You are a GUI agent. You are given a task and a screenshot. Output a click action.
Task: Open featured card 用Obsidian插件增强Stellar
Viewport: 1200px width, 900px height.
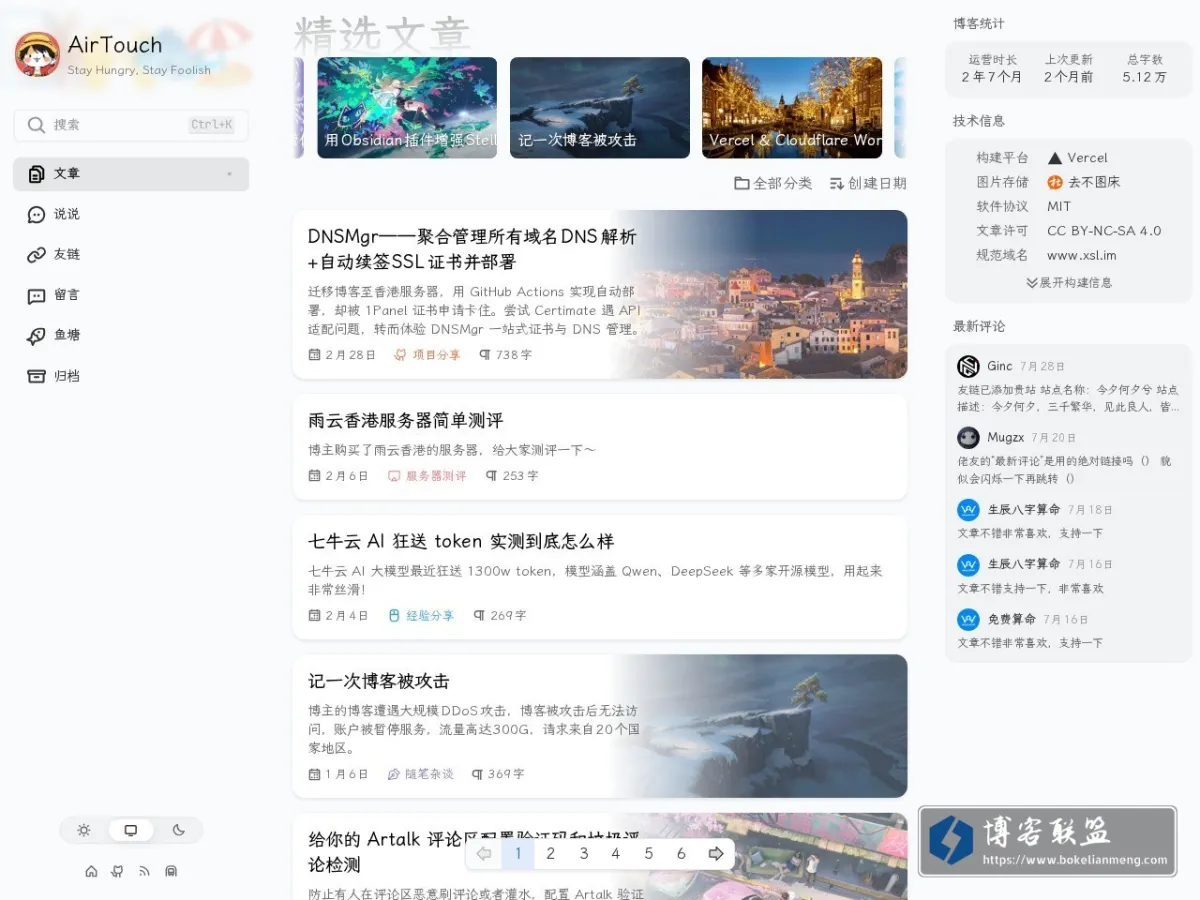pyautogui.click(x=407, y=107)
